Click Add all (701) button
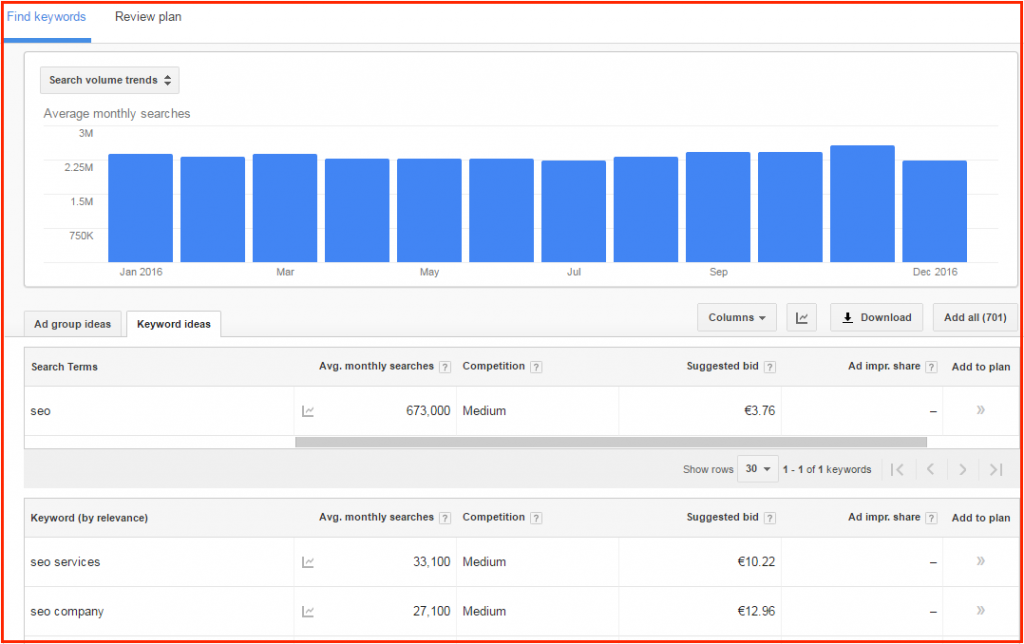This screenshot has width=1024, height=644. (975, 317)
